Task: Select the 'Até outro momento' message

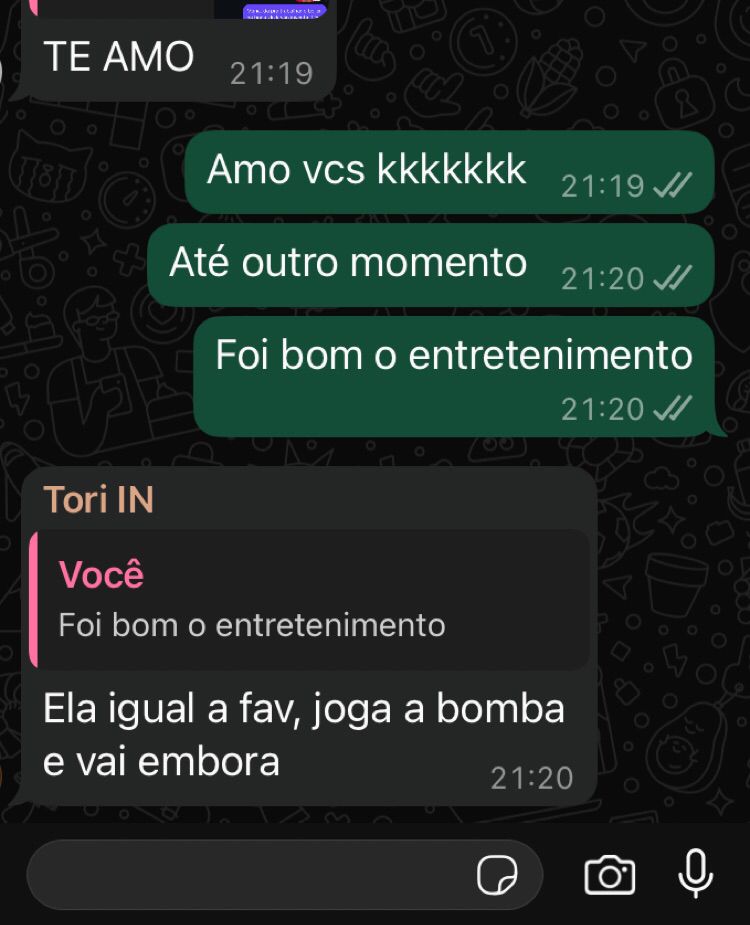Action: click(431, 265)
